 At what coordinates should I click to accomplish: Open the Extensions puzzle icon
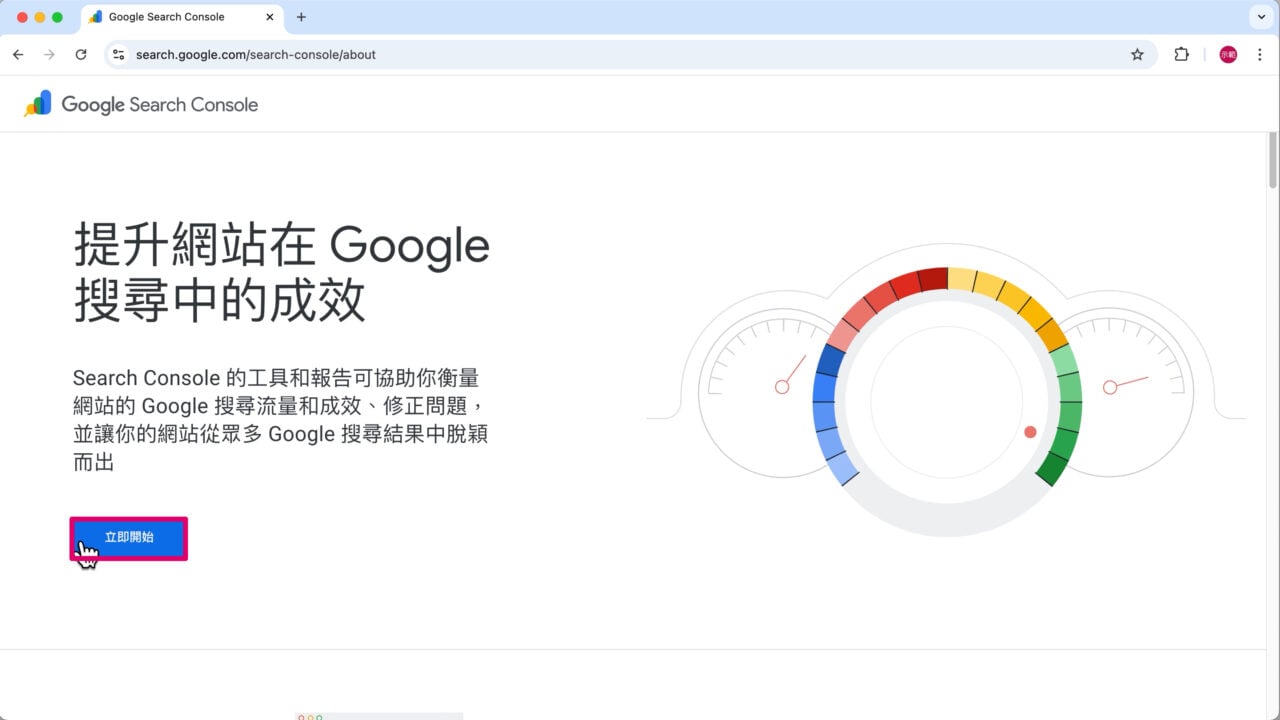1181,55
